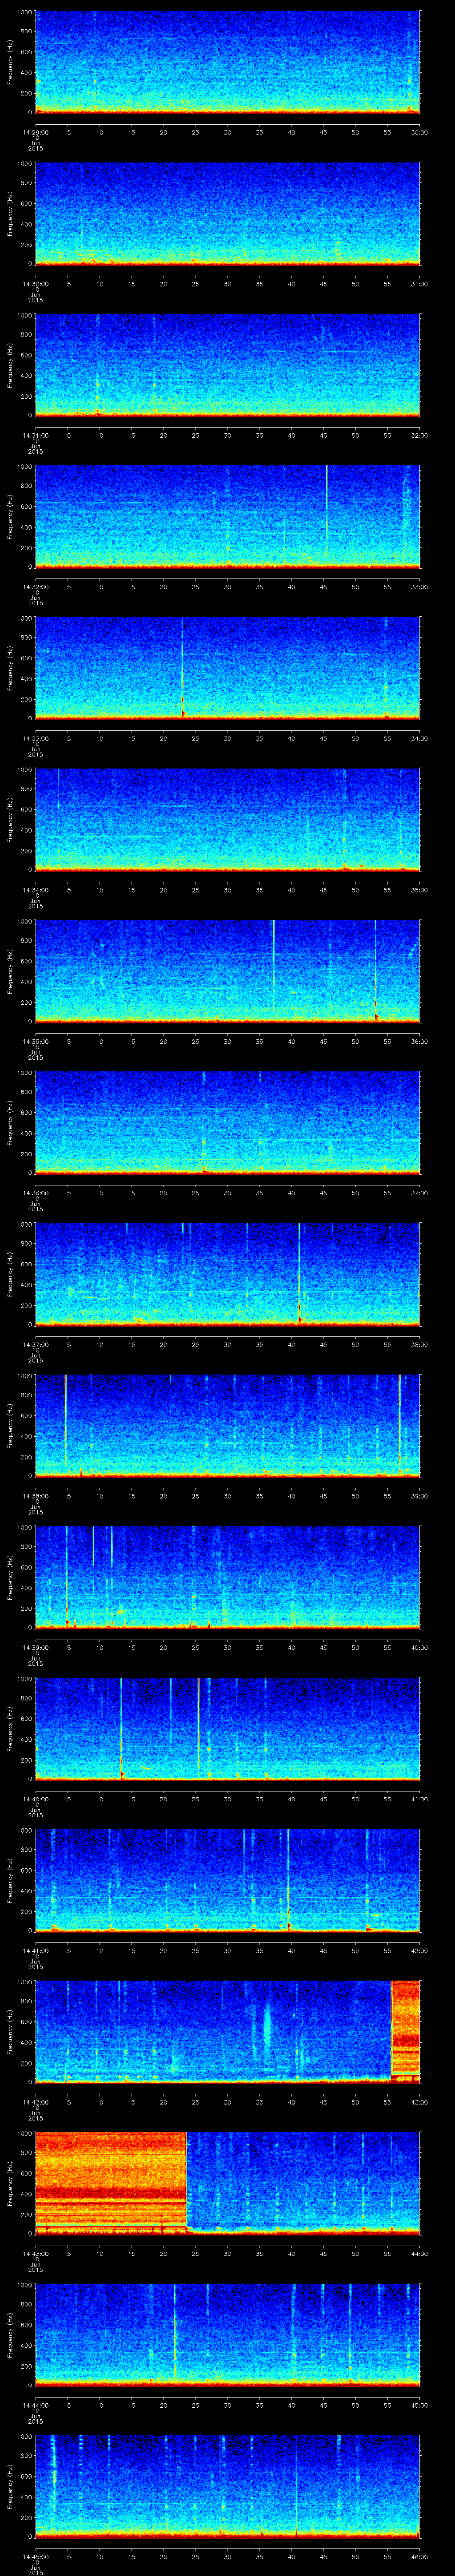The width and height of the screenshot is (455, 2576).
Task: Click the 43:00 end time label
Action: [419, 2102]
